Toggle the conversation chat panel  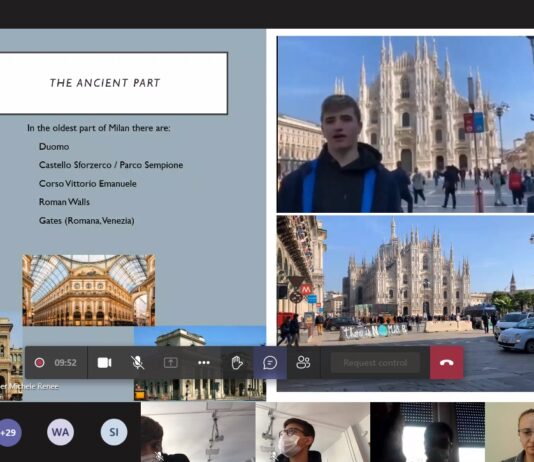pyautogui.click(x=270, y=363)
